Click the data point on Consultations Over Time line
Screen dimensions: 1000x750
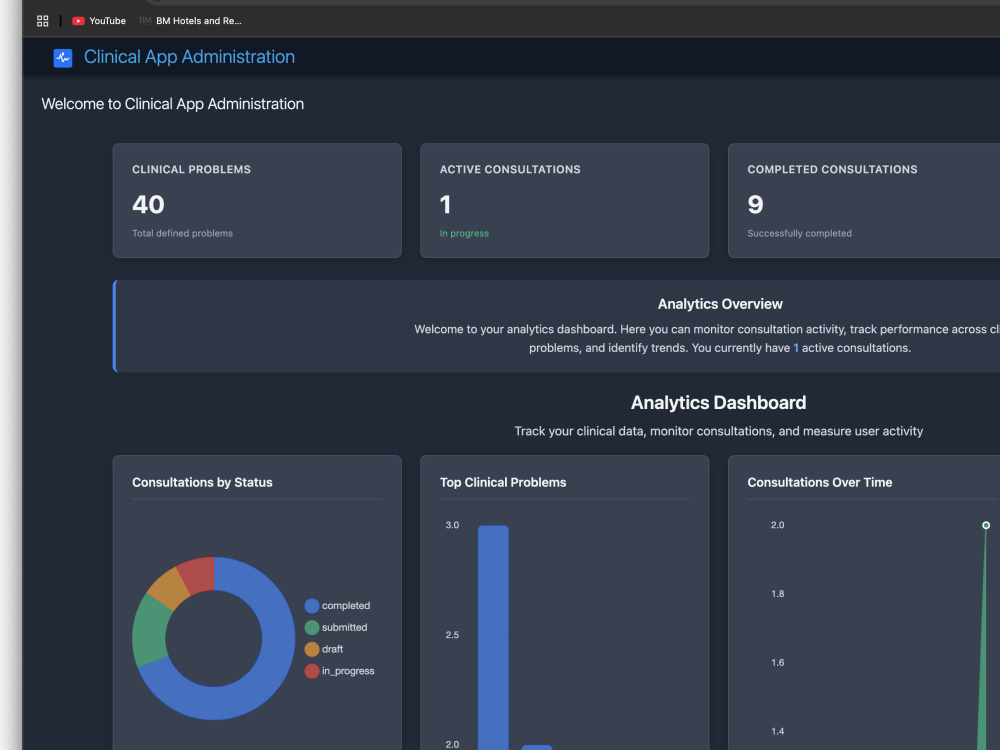point(986,526)
